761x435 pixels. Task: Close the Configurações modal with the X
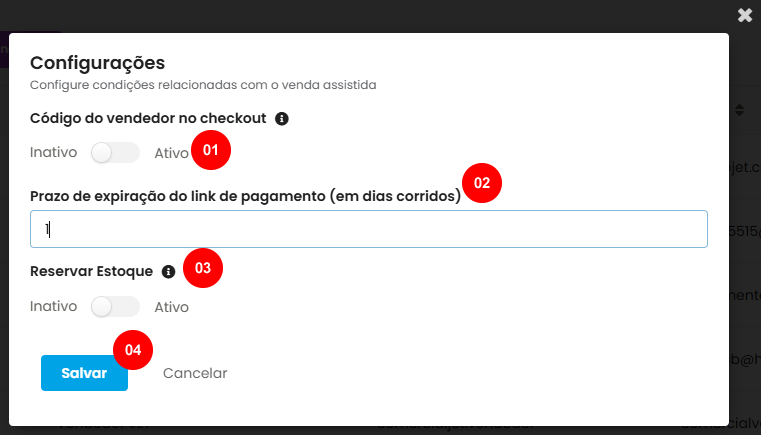coord(744,15)
